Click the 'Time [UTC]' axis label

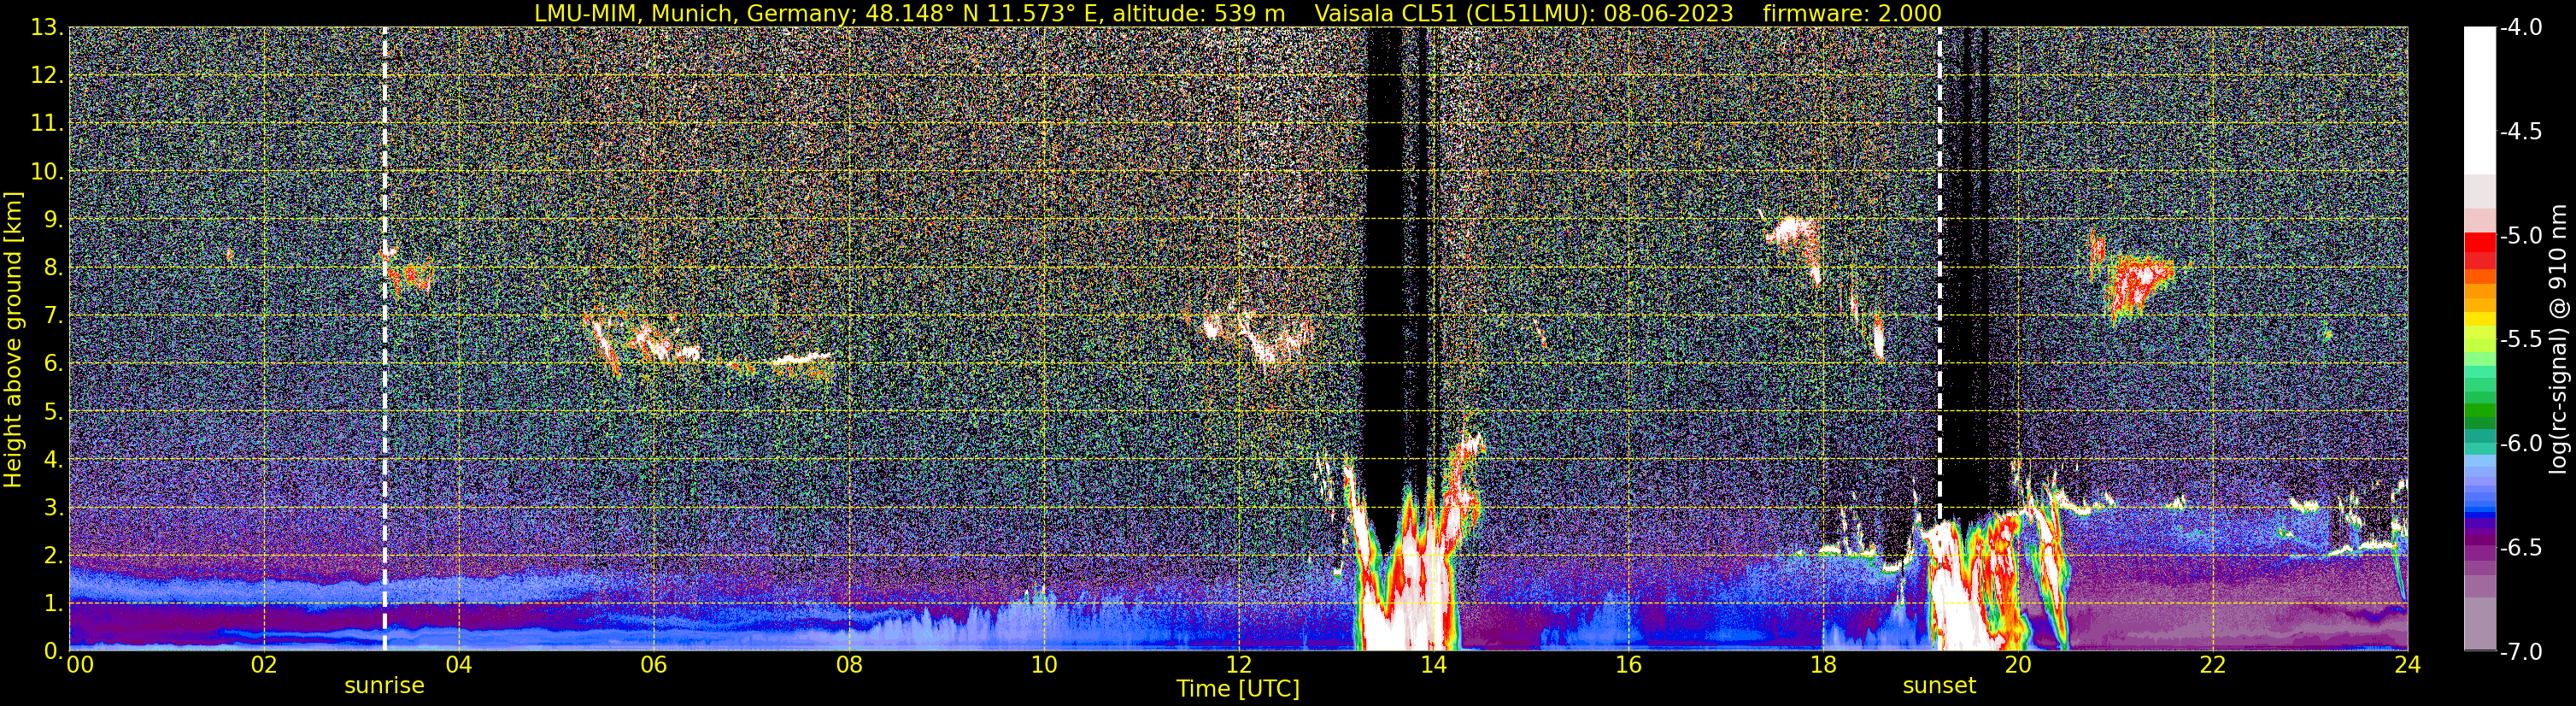point(1238,689)
